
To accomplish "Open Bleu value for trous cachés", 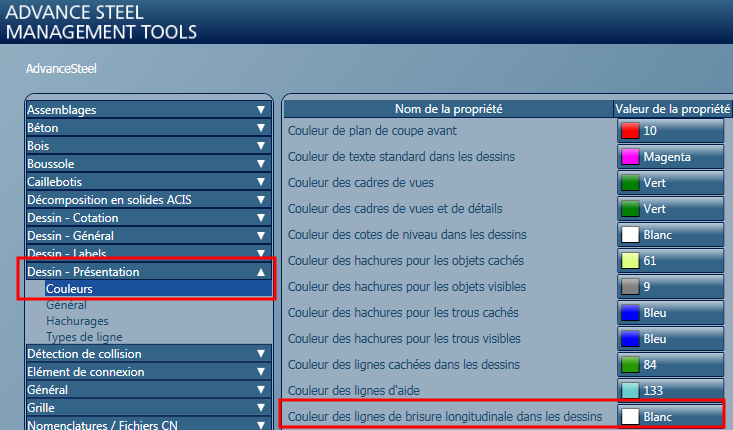I will coord(670,313).
